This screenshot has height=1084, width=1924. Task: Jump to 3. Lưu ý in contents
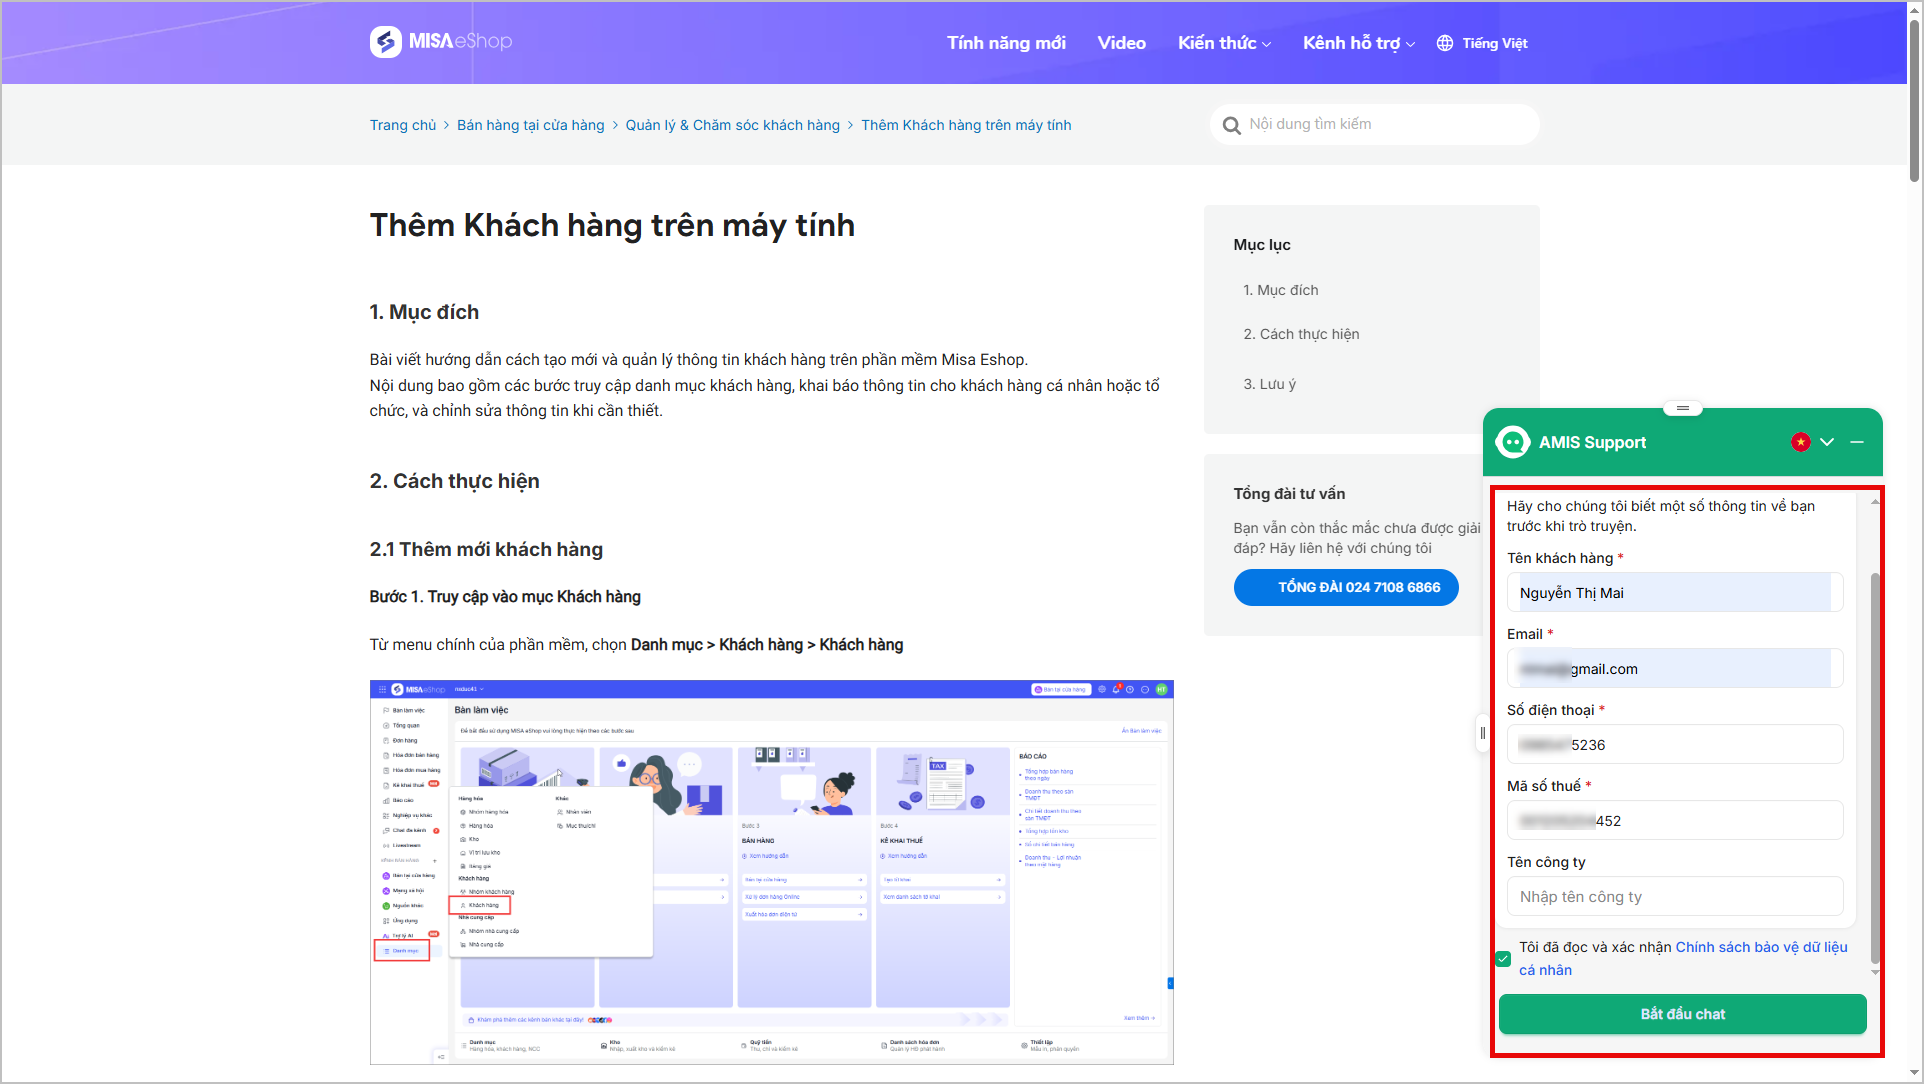click(x=1269, y=384)
